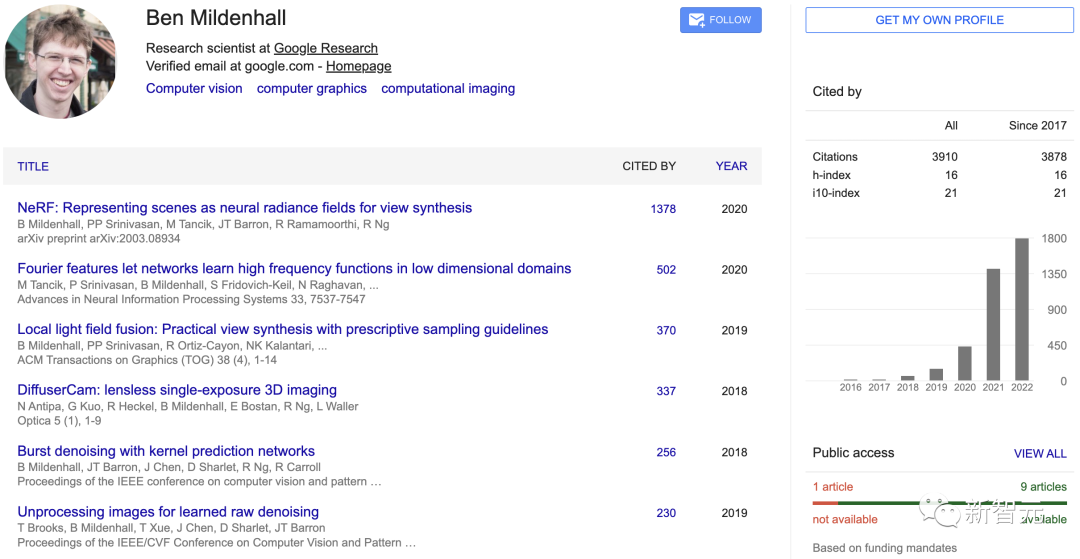Sort publications by Title column header

click(33, 166)
